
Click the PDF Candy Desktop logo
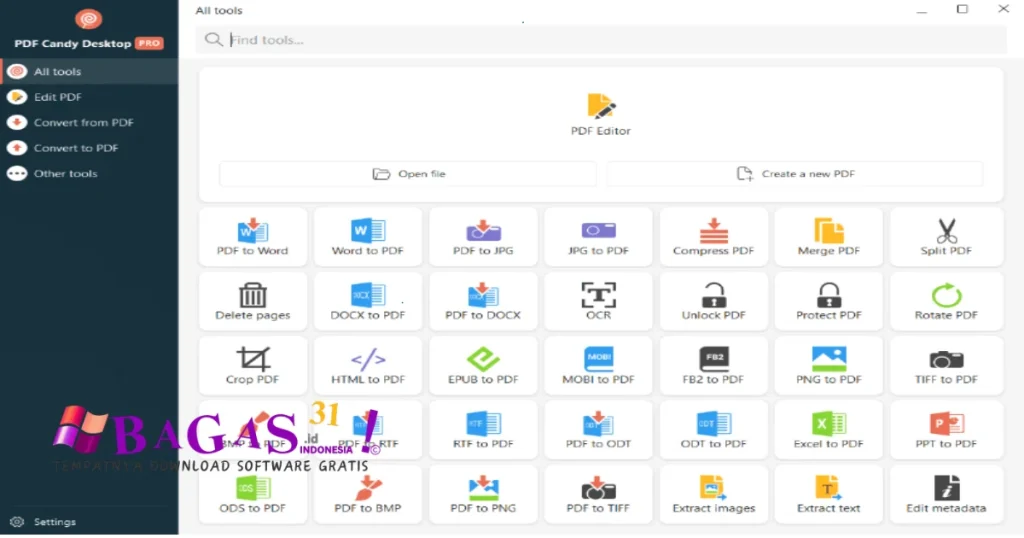pos(89,19)
